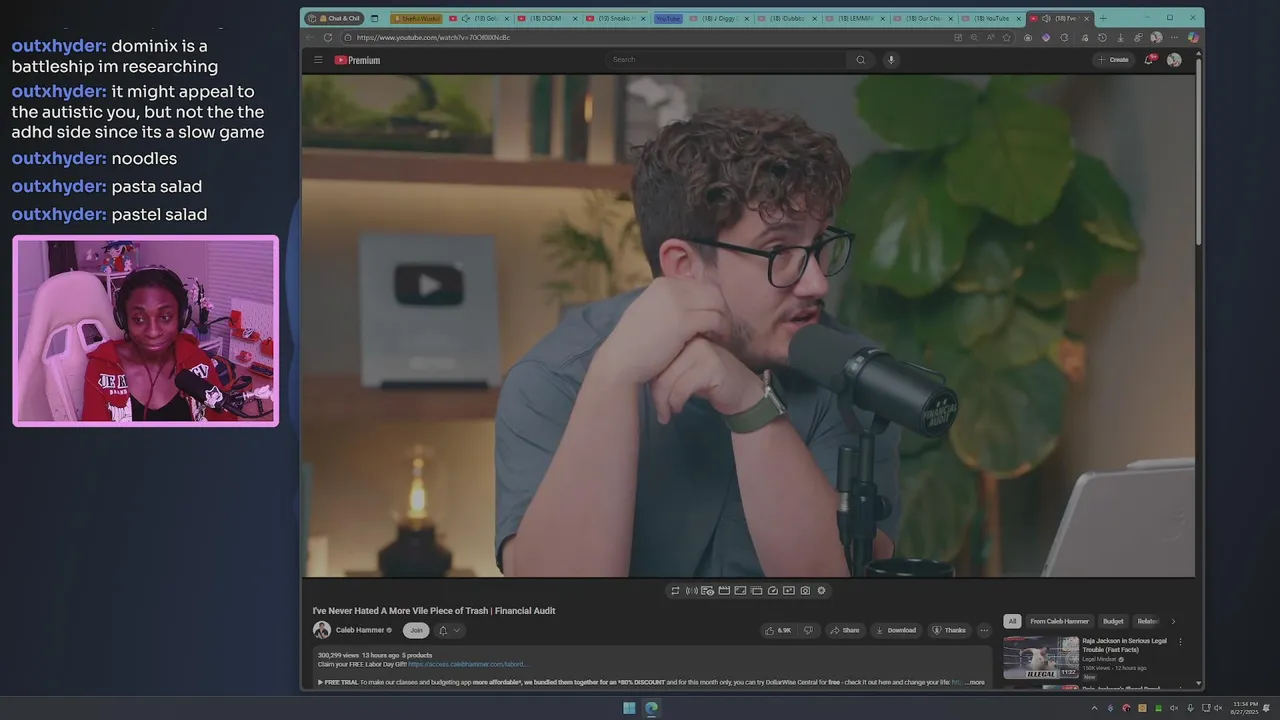Click the YouTube Premium logo

[x=357, y=60]
